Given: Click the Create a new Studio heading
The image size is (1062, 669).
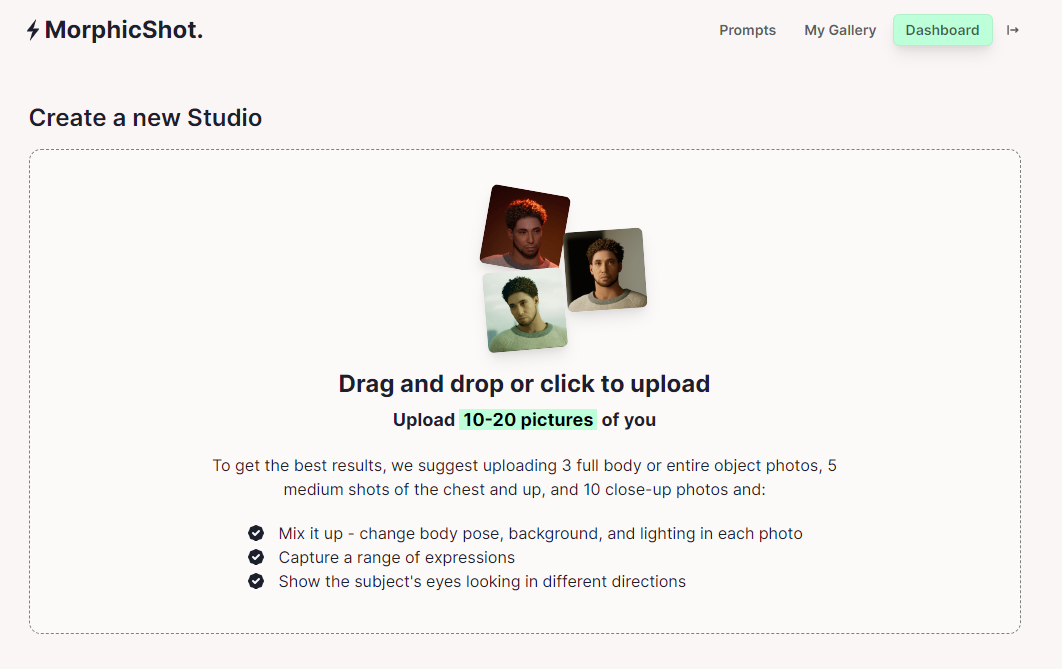Looking at the screenshot, I should (x=145, y=118).
